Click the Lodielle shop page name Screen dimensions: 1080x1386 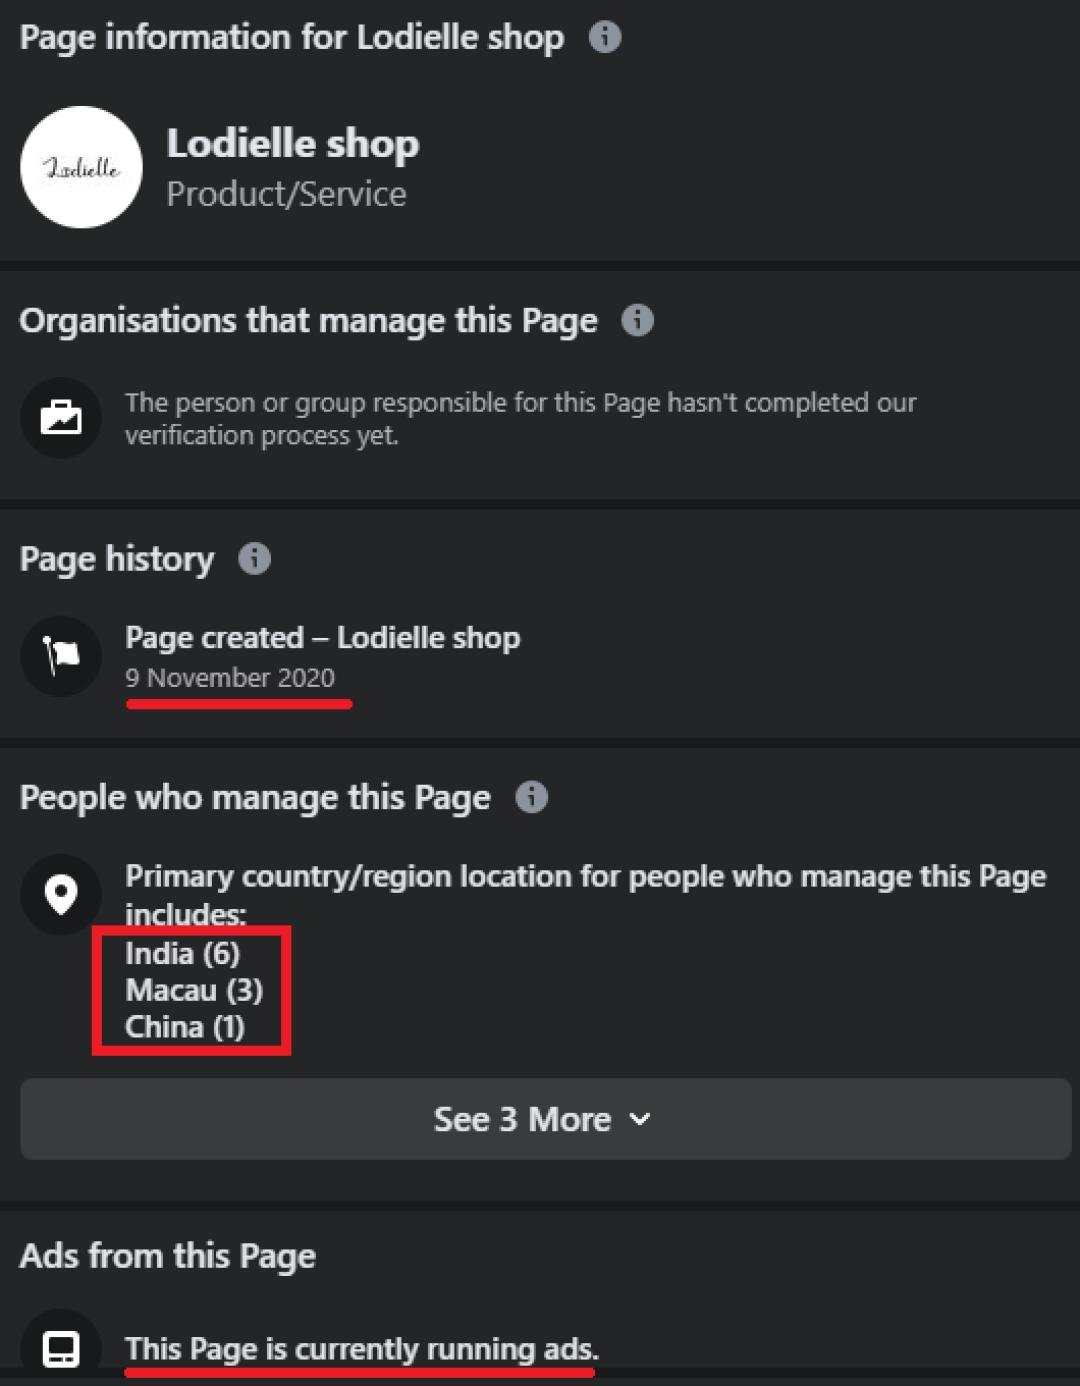tap(292, 143)
